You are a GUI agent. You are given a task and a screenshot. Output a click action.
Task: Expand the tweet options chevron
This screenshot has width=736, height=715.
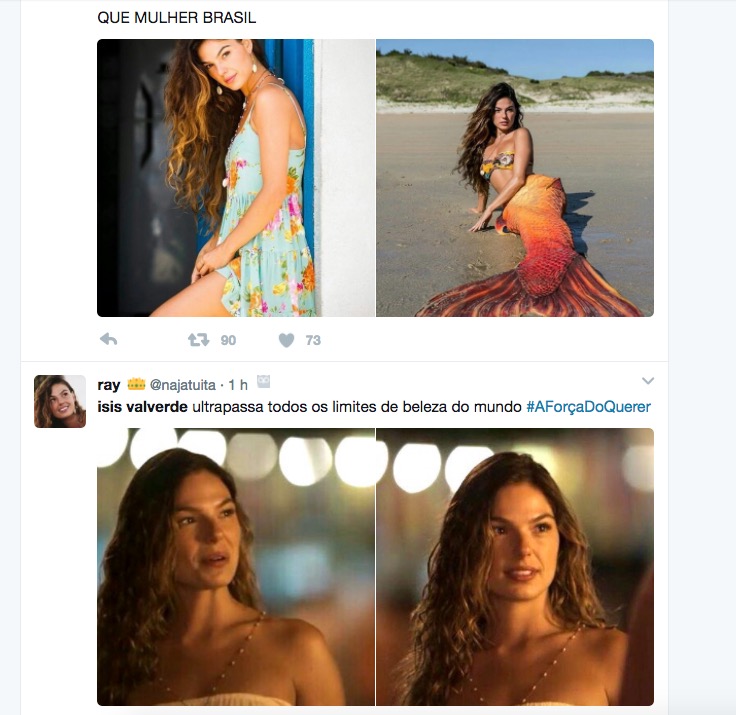648,381
